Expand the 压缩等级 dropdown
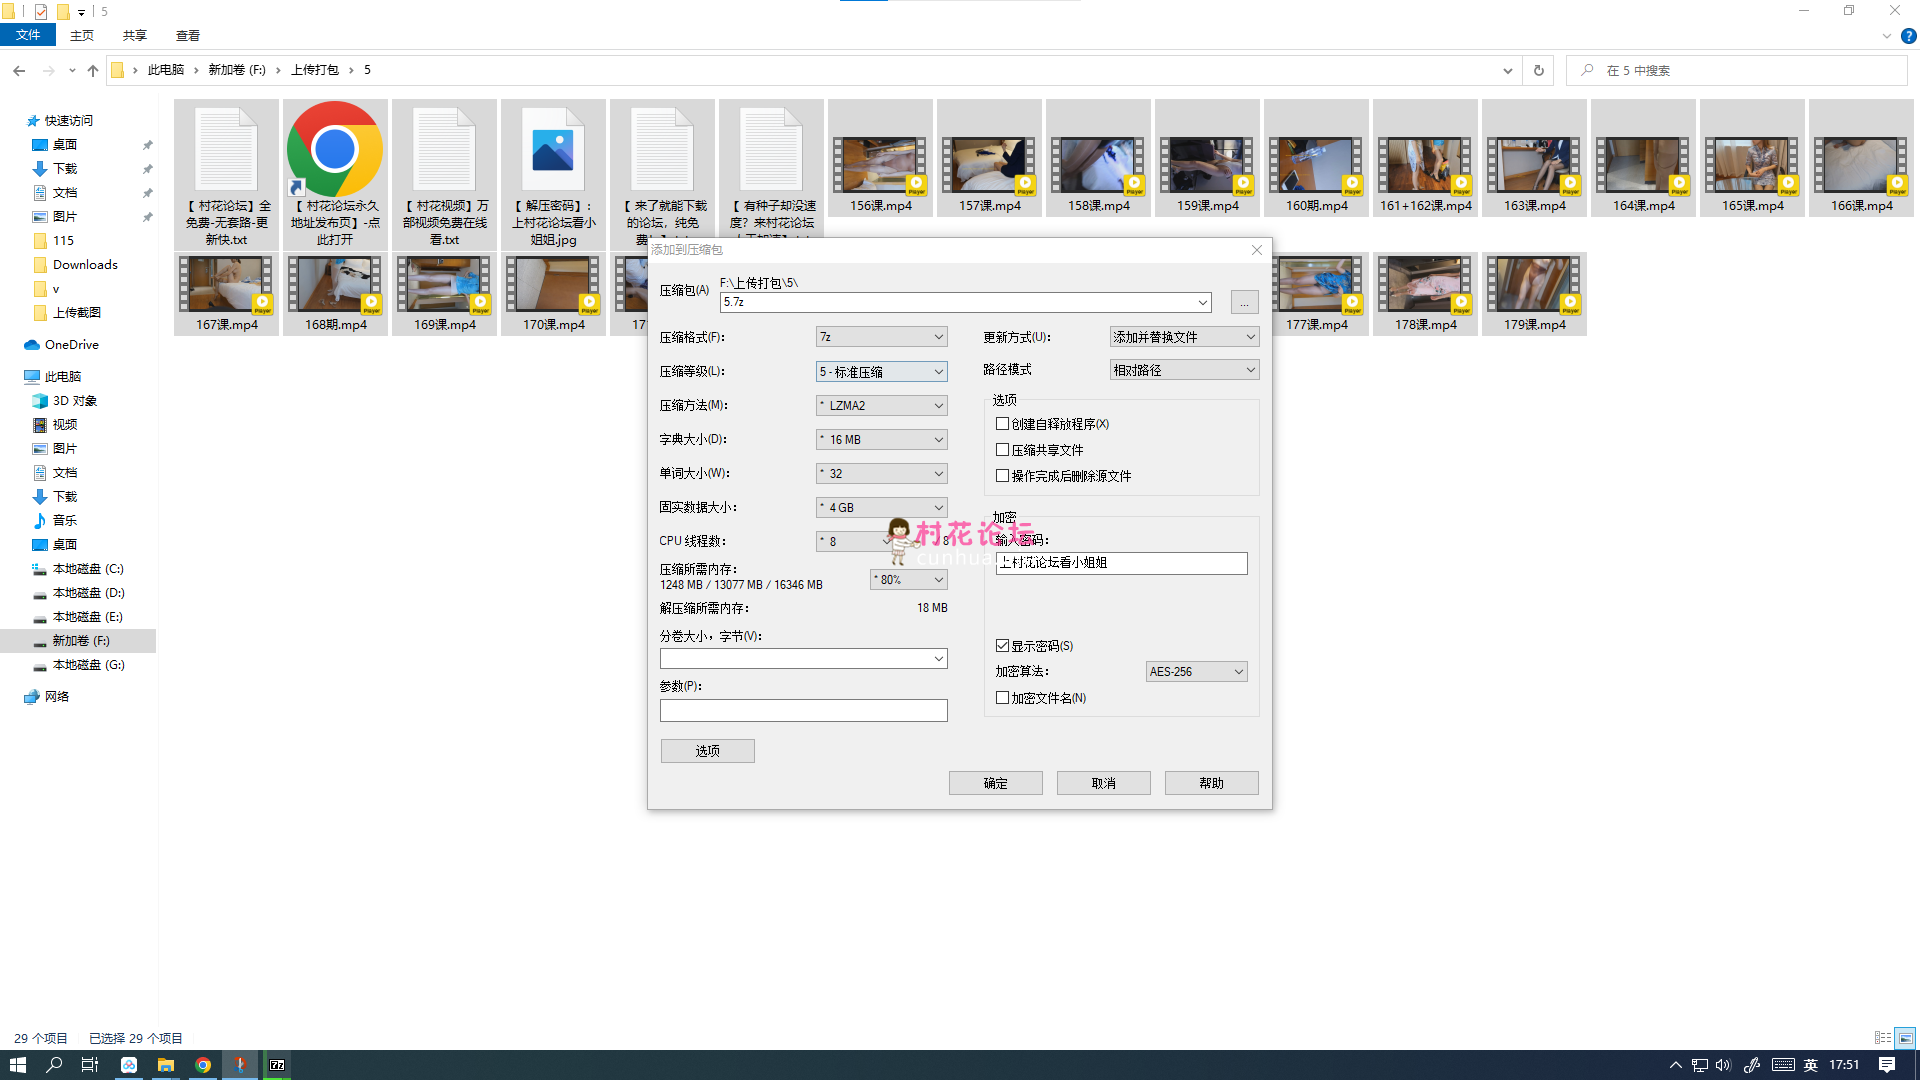 881,371
